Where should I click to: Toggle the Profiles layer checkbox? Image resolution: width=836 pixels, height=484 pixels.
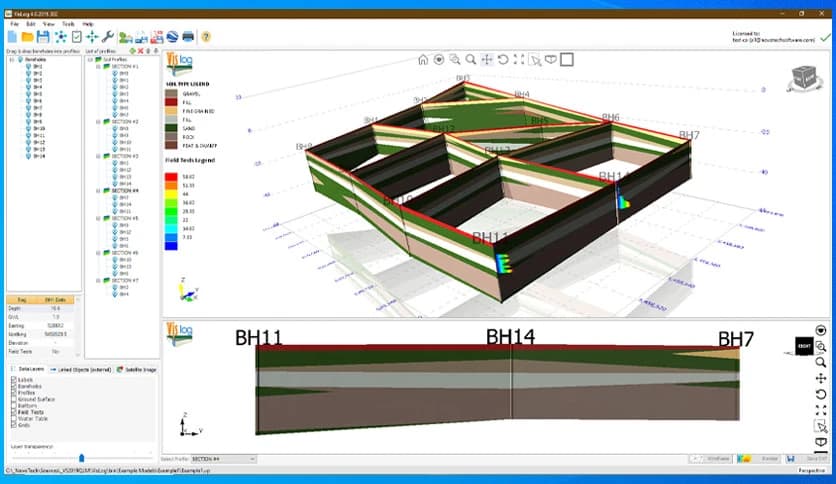tap(14, 392)
